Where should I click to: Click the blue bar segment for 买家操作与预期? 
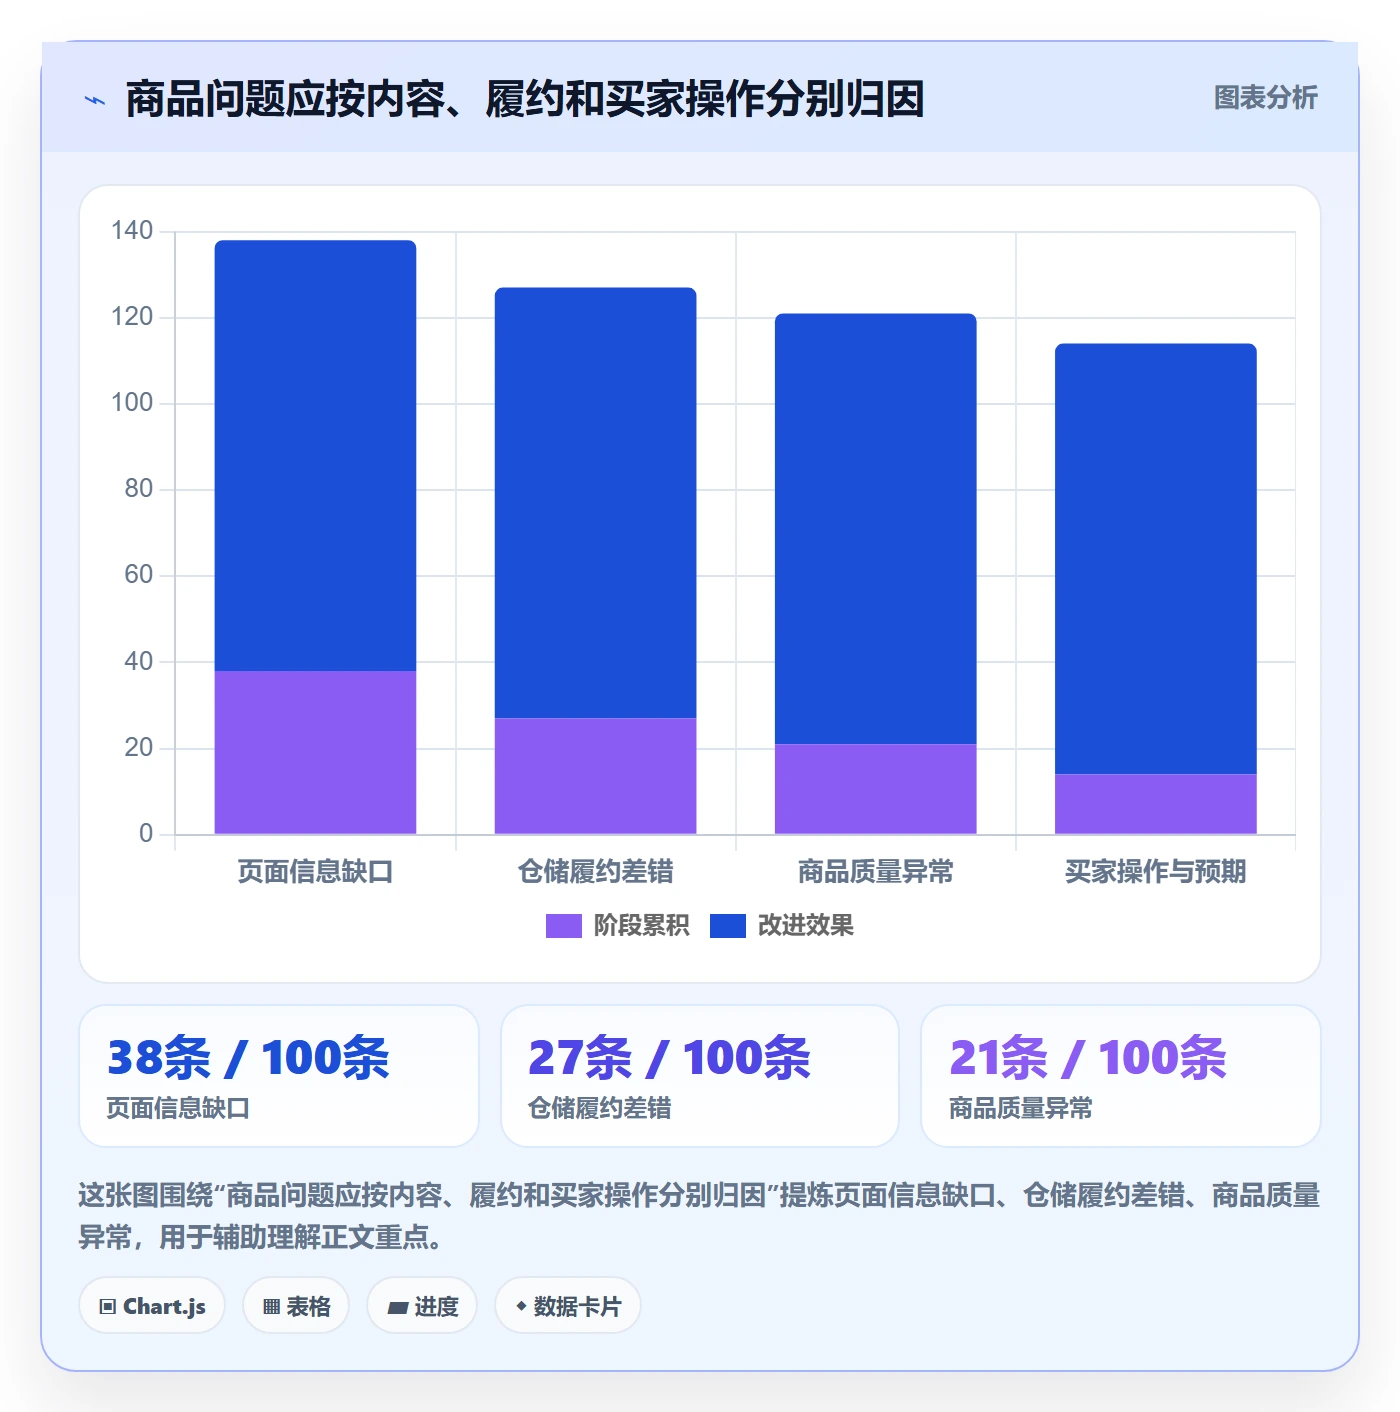[1155, 559]
